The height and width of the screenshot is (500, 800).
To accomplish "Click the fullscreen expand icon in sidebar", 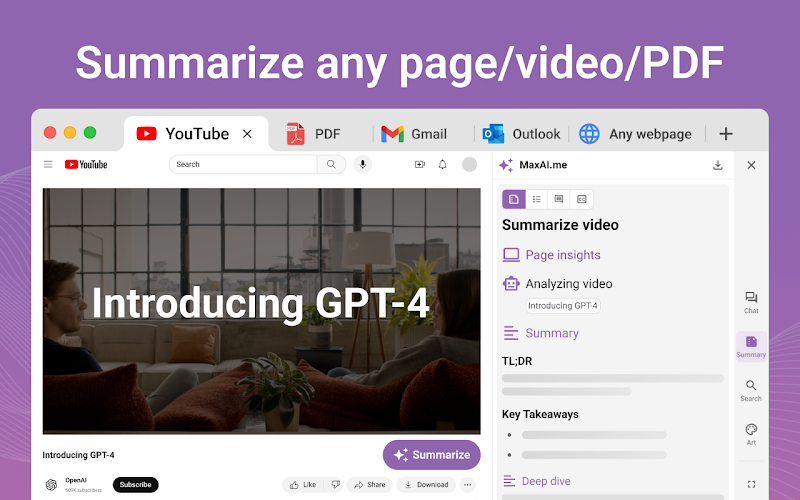I will [x=751, y=484].
